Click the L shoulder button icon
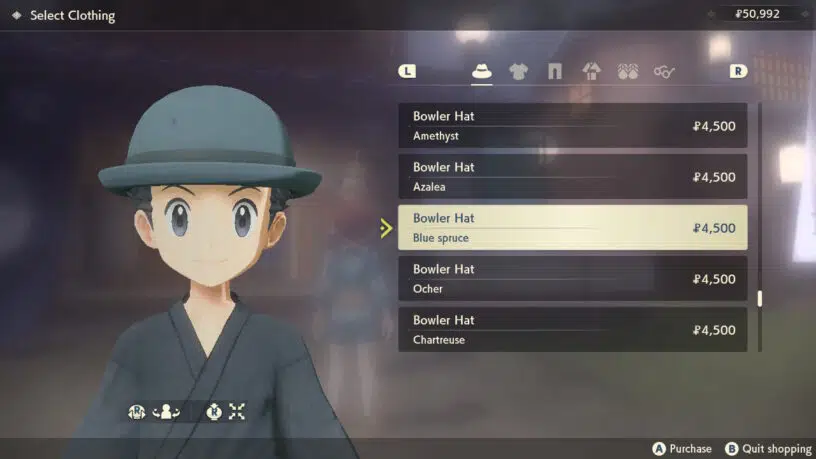Image resolution: width=816 pixels, height=459 pixels. click(407, 71)
